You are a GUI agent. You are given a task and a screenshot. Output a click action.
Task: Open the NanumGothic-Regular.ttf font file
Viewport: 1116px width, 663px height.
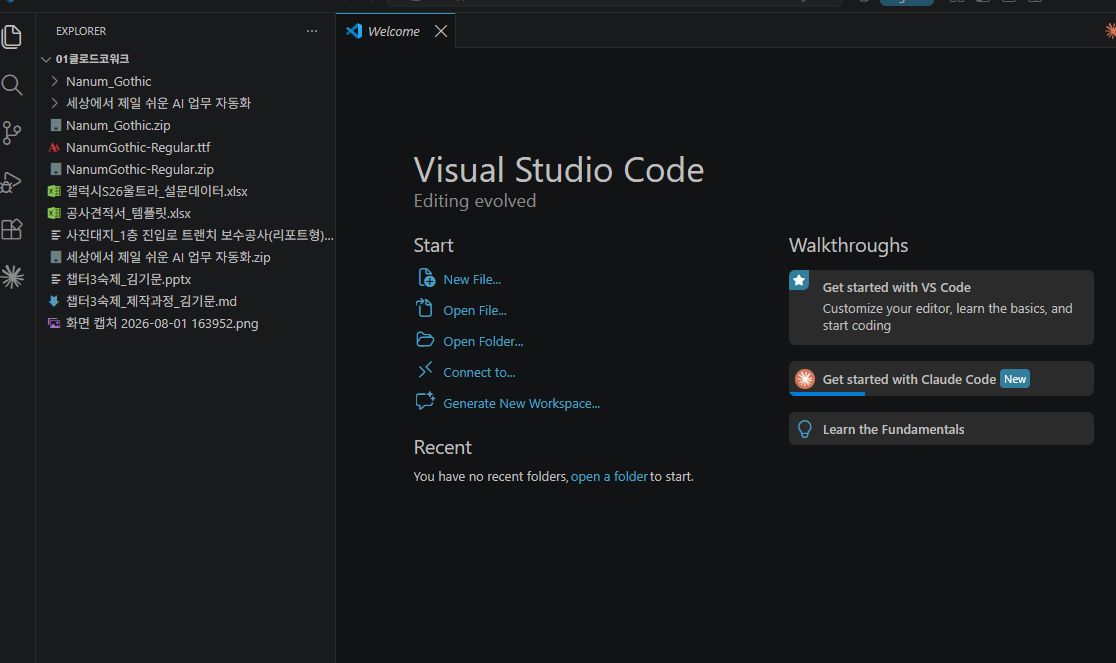tap(185, 147)
